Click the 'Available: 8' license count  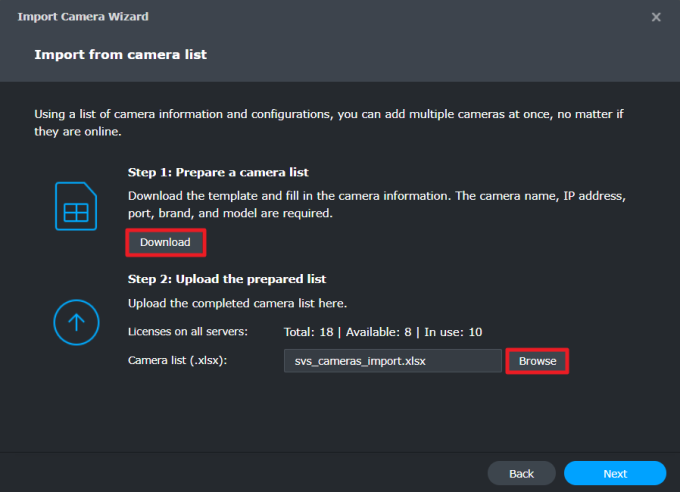[x=381, y=331]
